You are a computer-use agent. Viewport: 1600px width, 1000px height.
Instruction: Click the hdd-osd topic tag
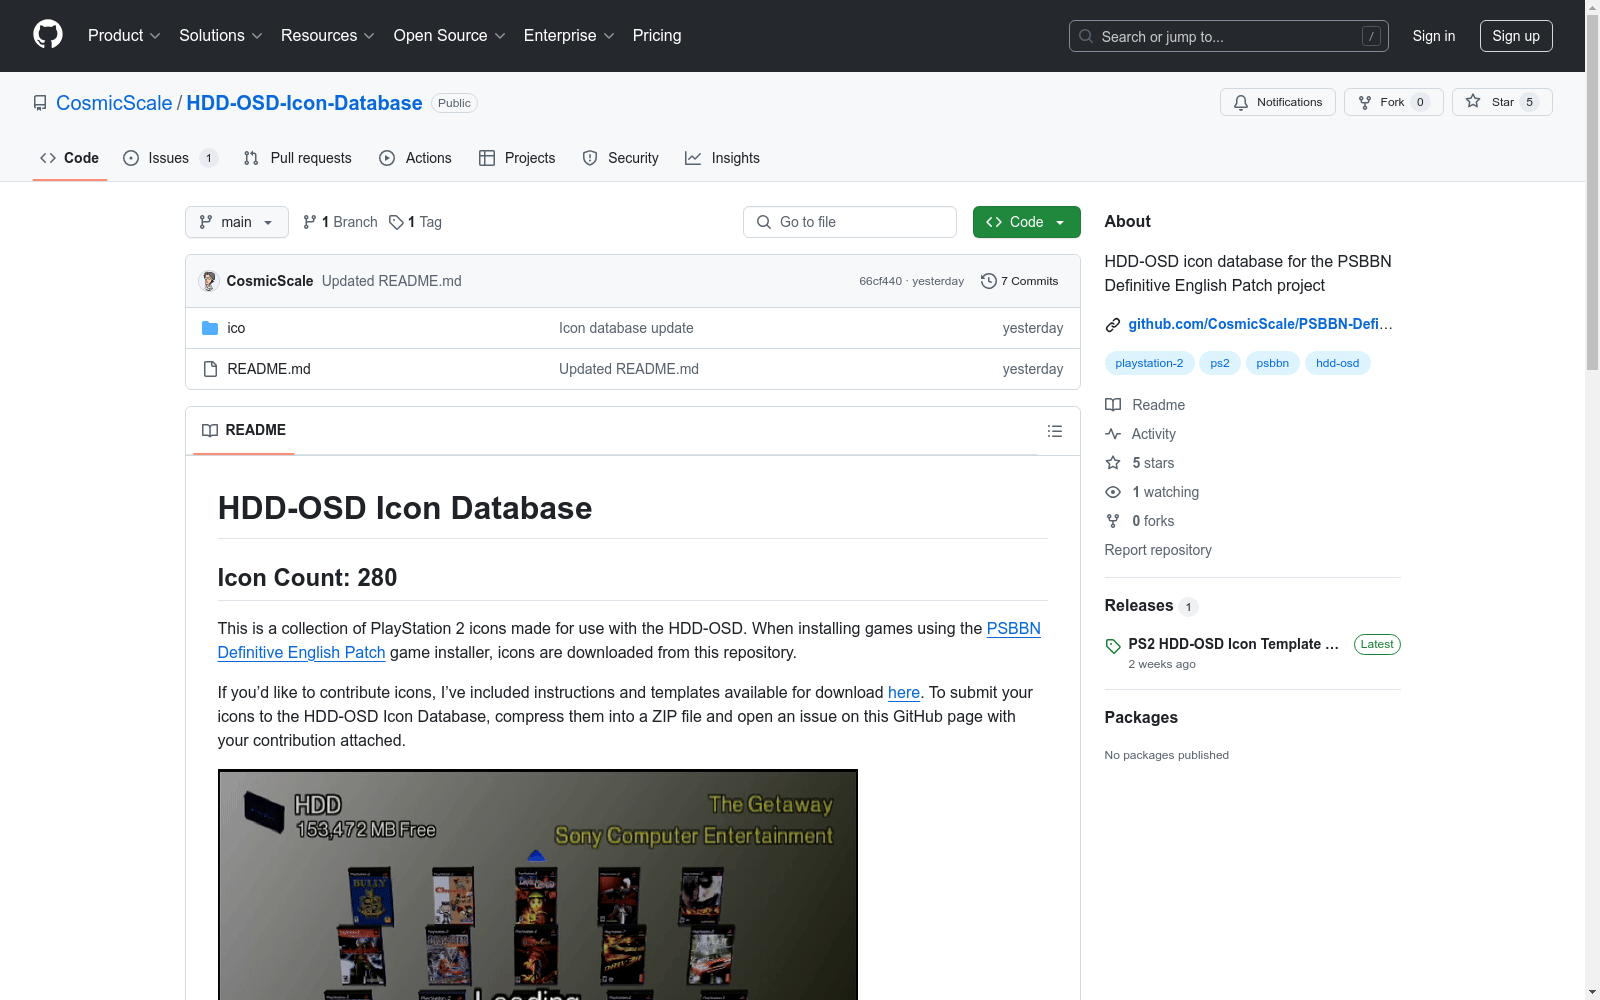[1338, 363]
